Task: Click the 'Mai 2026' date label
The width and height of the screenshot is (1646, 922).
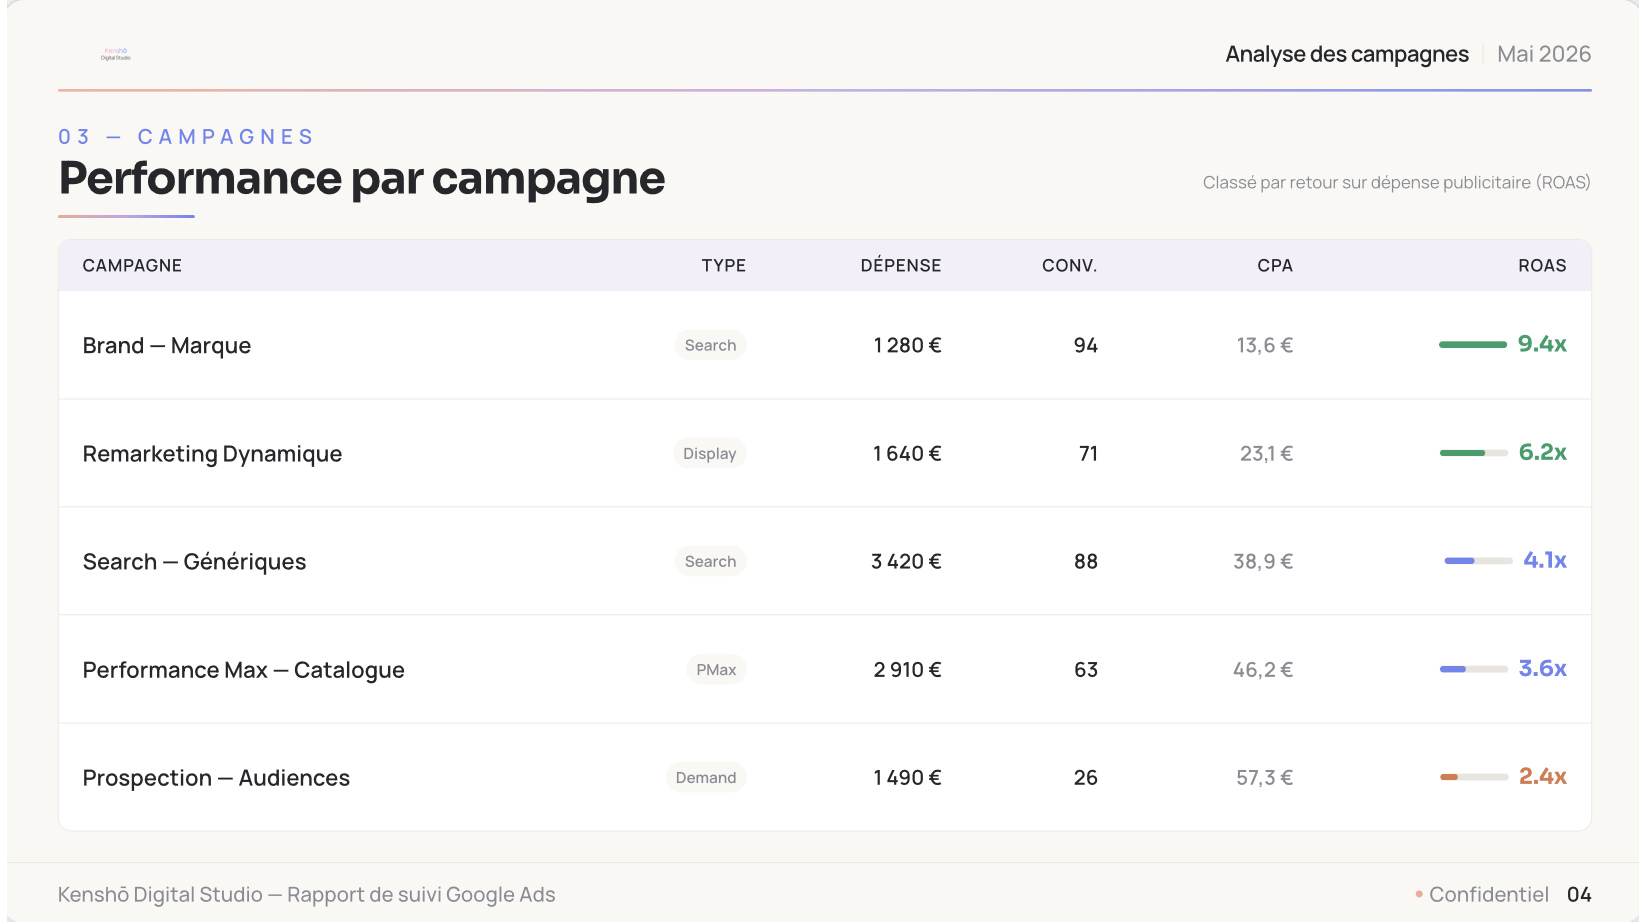Action: click(x=1544, y=54)
